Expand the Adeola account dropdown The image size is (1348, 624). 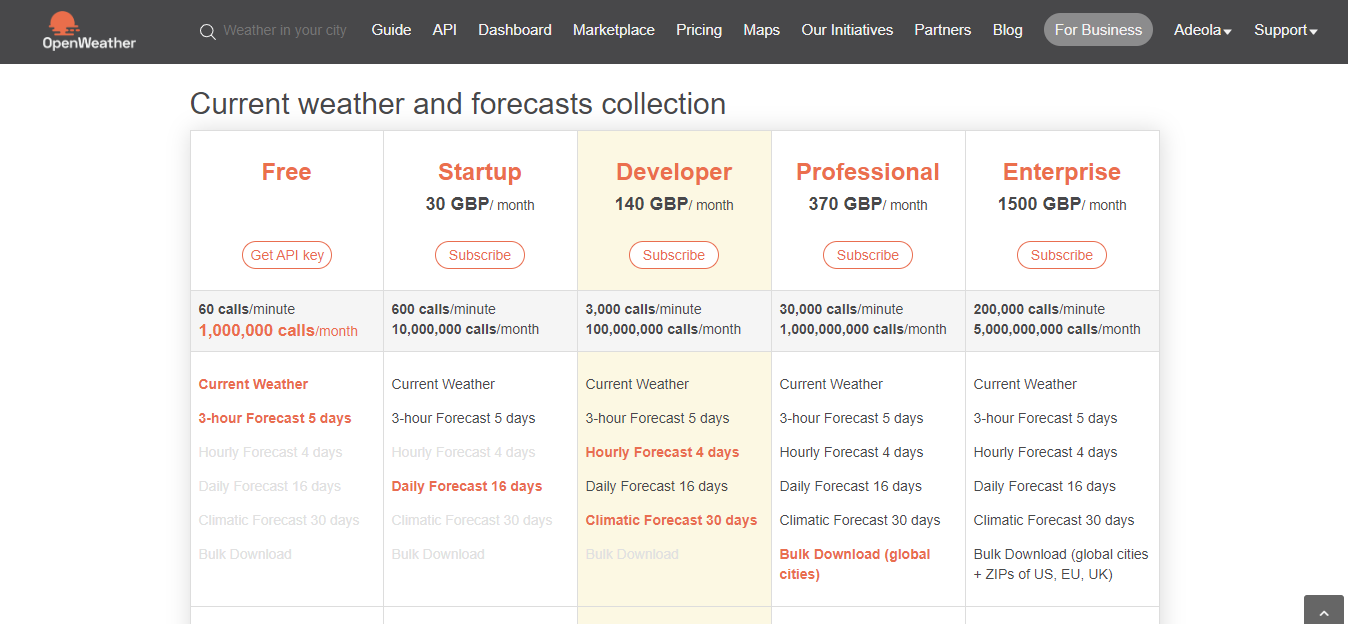[1203, 30]
